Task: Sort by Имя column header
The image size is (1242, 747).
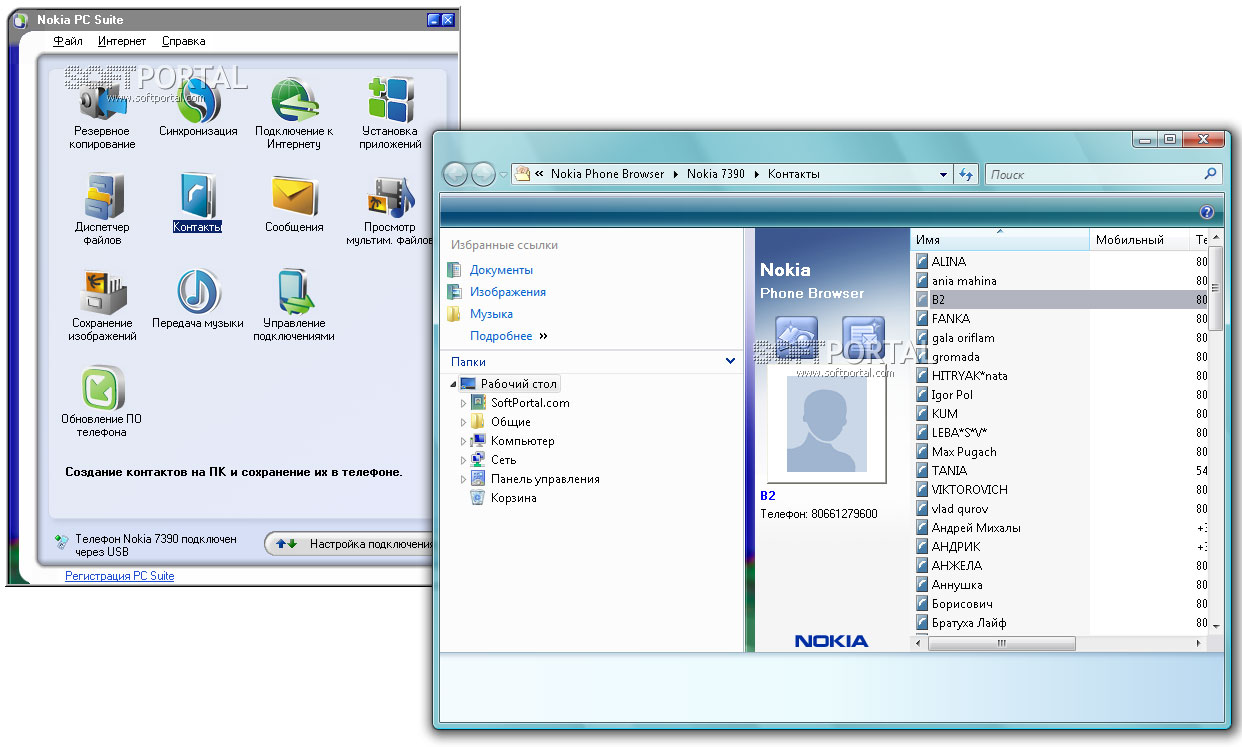Action: click(x=999, y=240)
